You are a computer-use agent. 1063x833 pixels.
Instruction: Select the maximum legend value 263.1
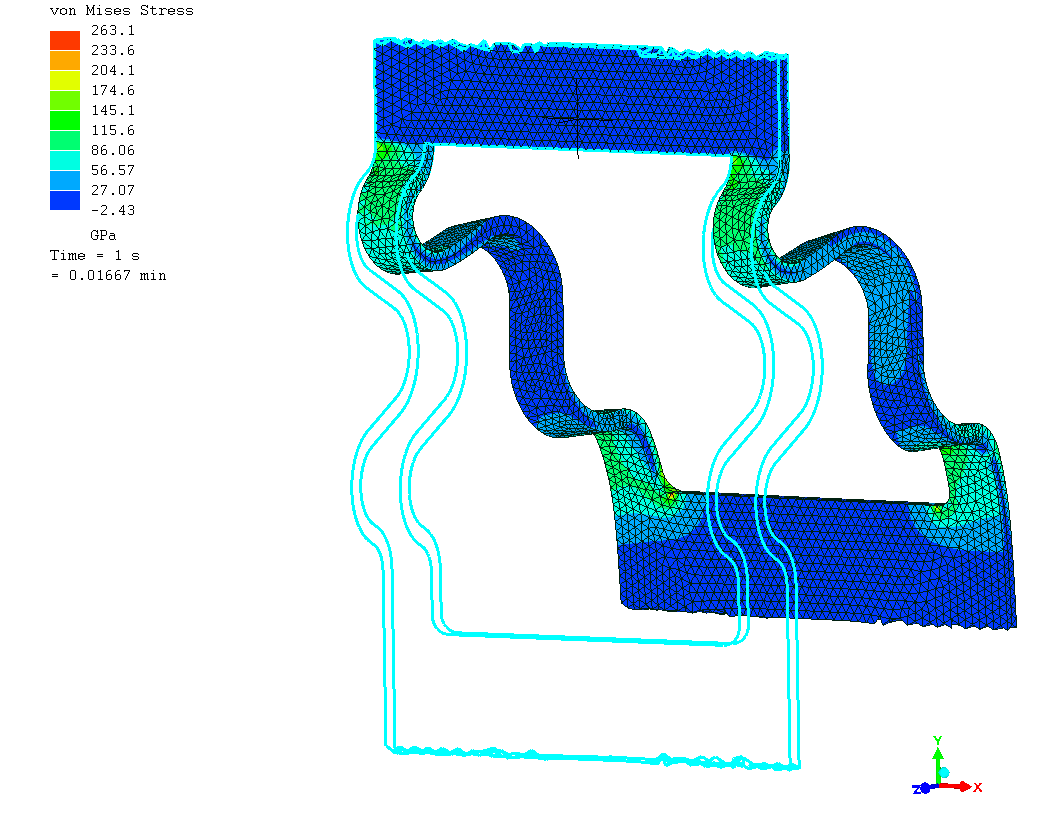113,31
